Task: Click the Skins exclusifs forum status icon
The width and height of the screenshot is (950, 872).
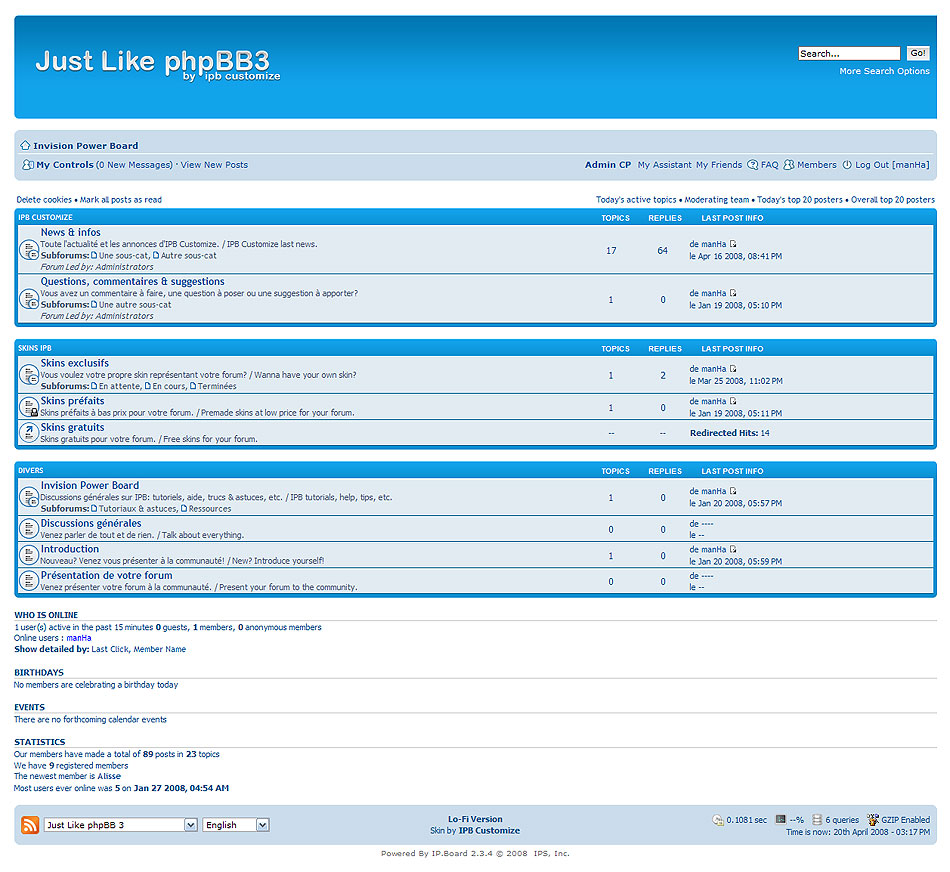Action: click(29, 374)
